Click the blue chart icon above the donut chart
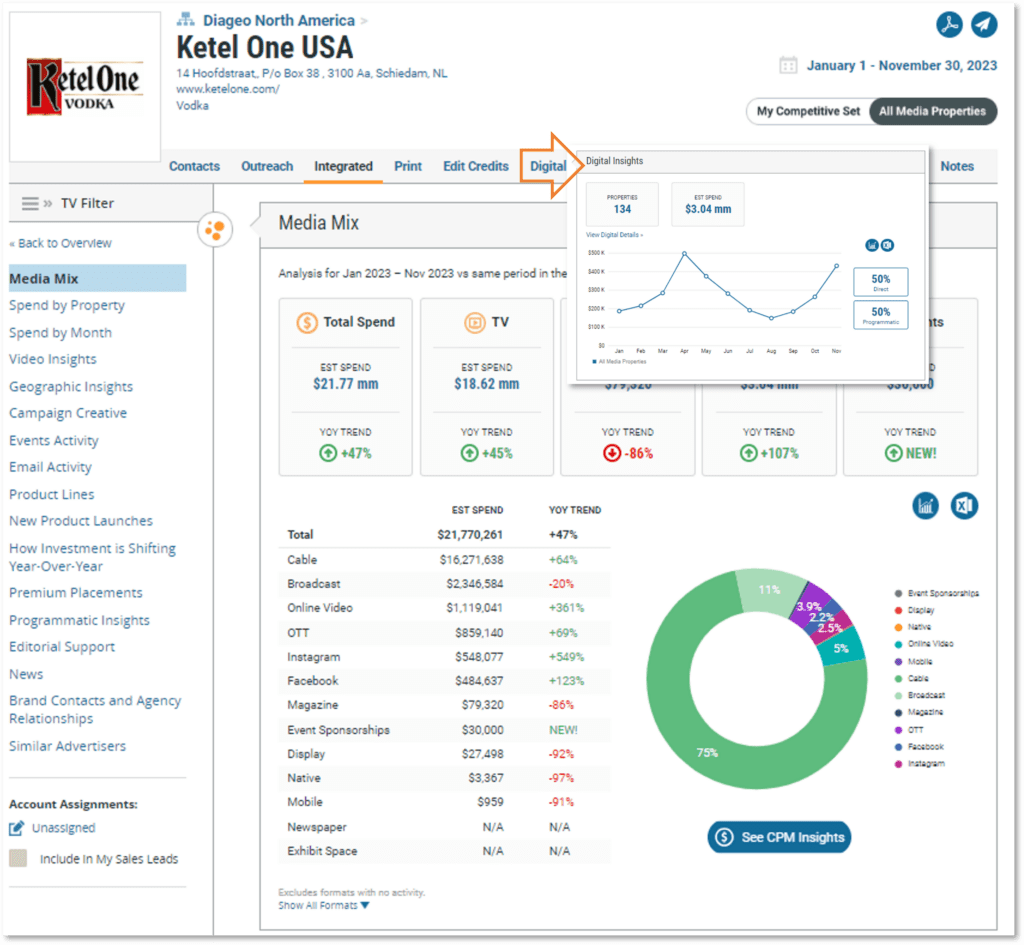The image size is (1024, 945). (x=925, y=505)
